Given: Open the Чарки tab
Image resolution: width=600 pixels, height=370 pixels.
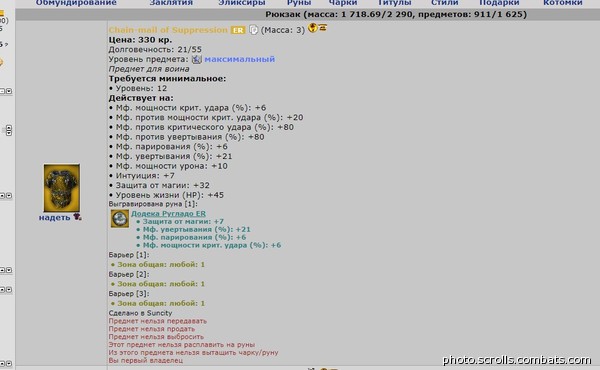Looking at the screenshot, I should point(343,3).
